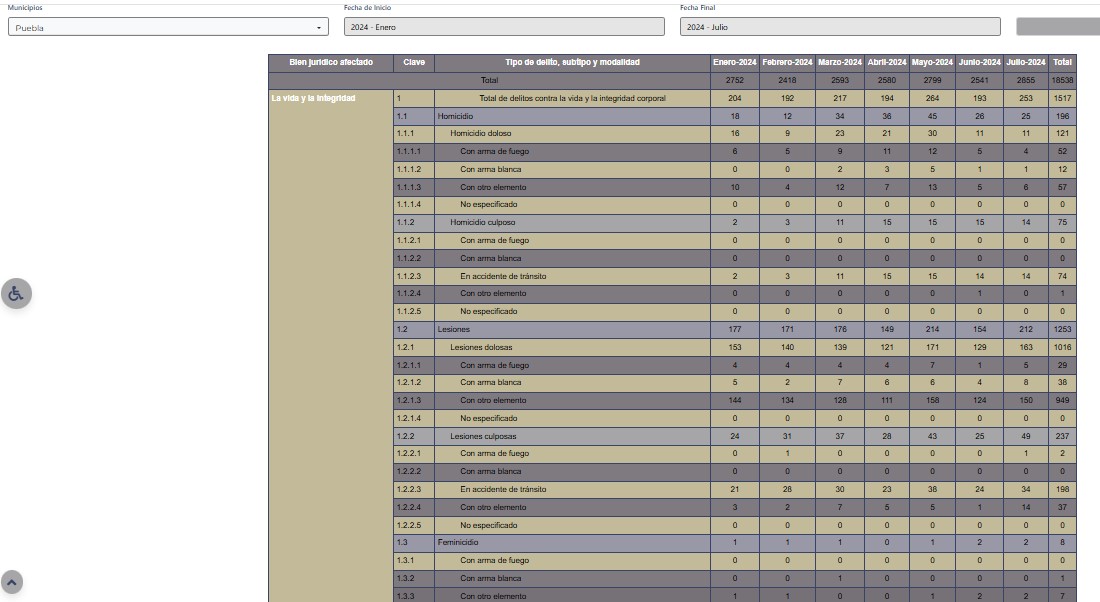Click the Tipo de delito column header

(572, 62)
